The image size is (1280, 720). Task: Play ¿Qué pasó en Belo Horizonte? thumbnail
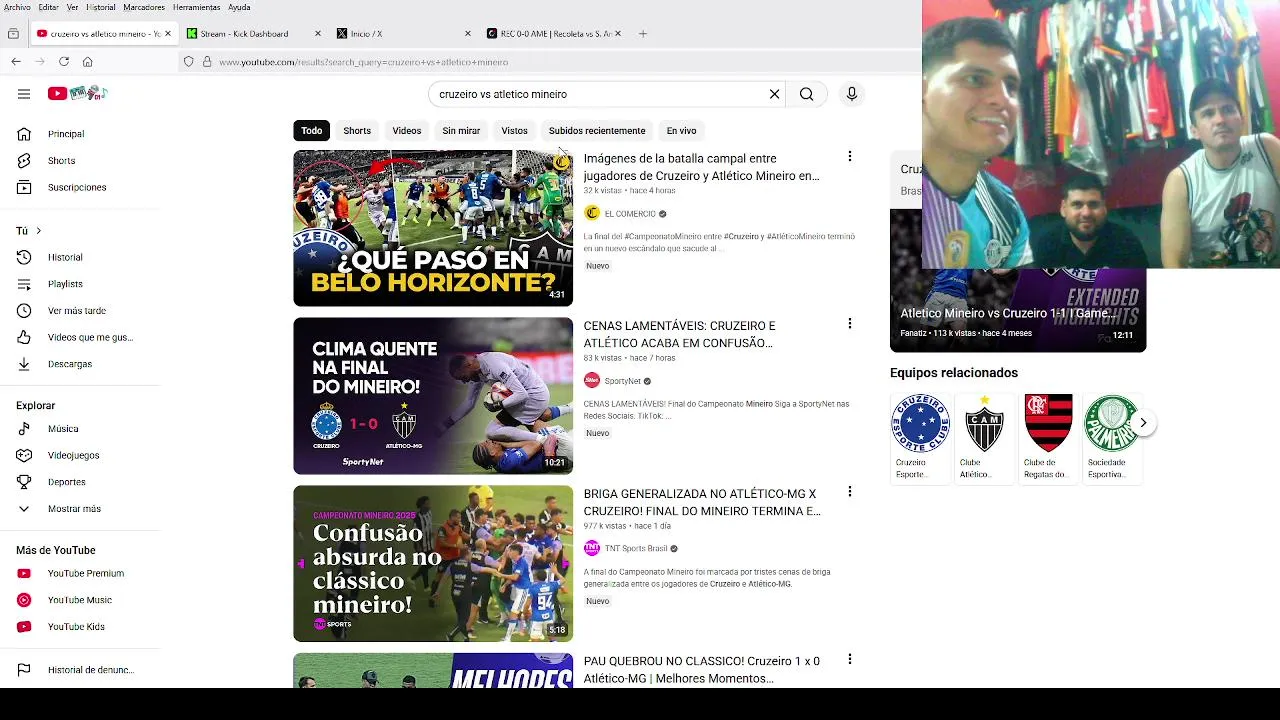pyautogui.click(x=433, y=229)
